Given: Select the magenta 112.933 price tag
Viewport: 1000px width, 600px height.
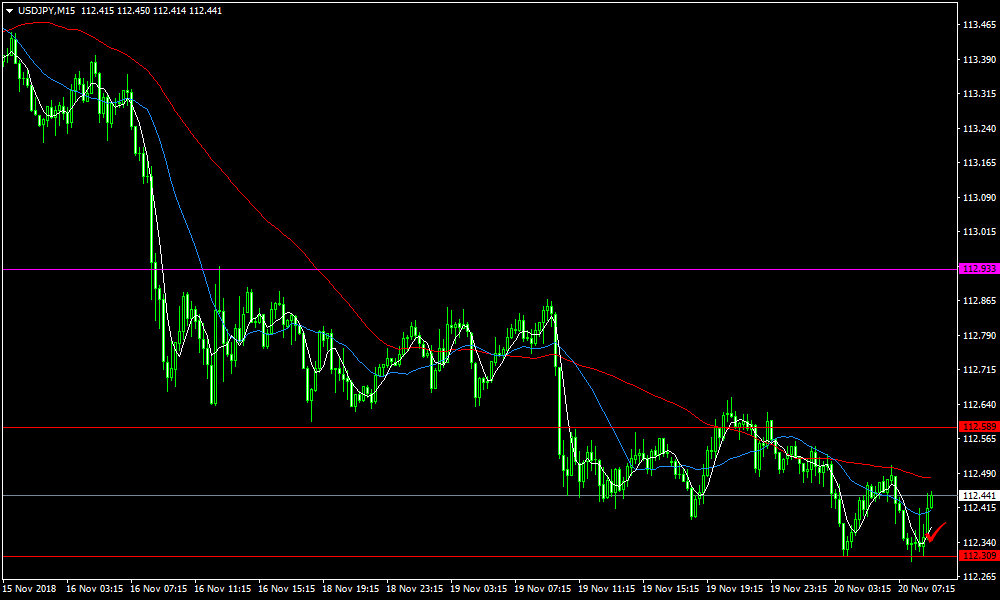Looking at the screenshot, I should pyautogui.click(x=978, y=269).
